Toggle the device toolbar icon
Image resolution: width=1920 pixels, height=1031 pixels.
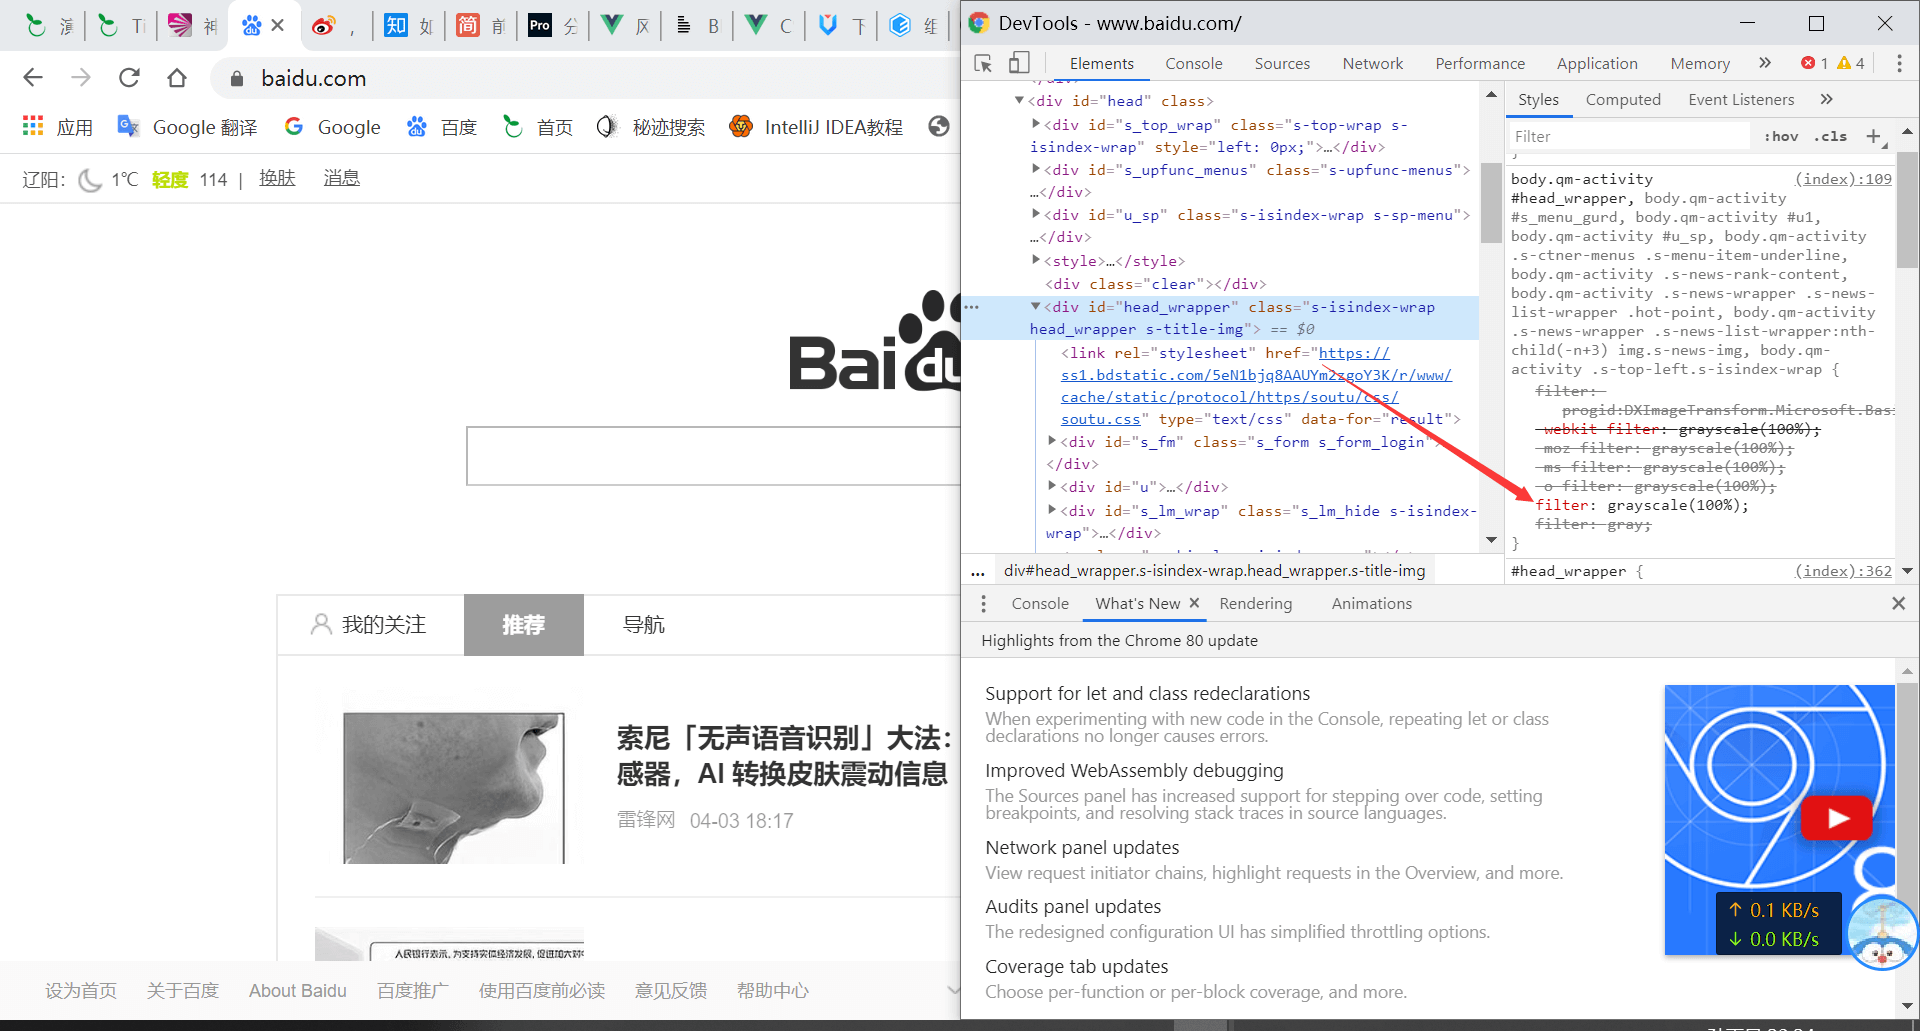[x=1018, y=63]
